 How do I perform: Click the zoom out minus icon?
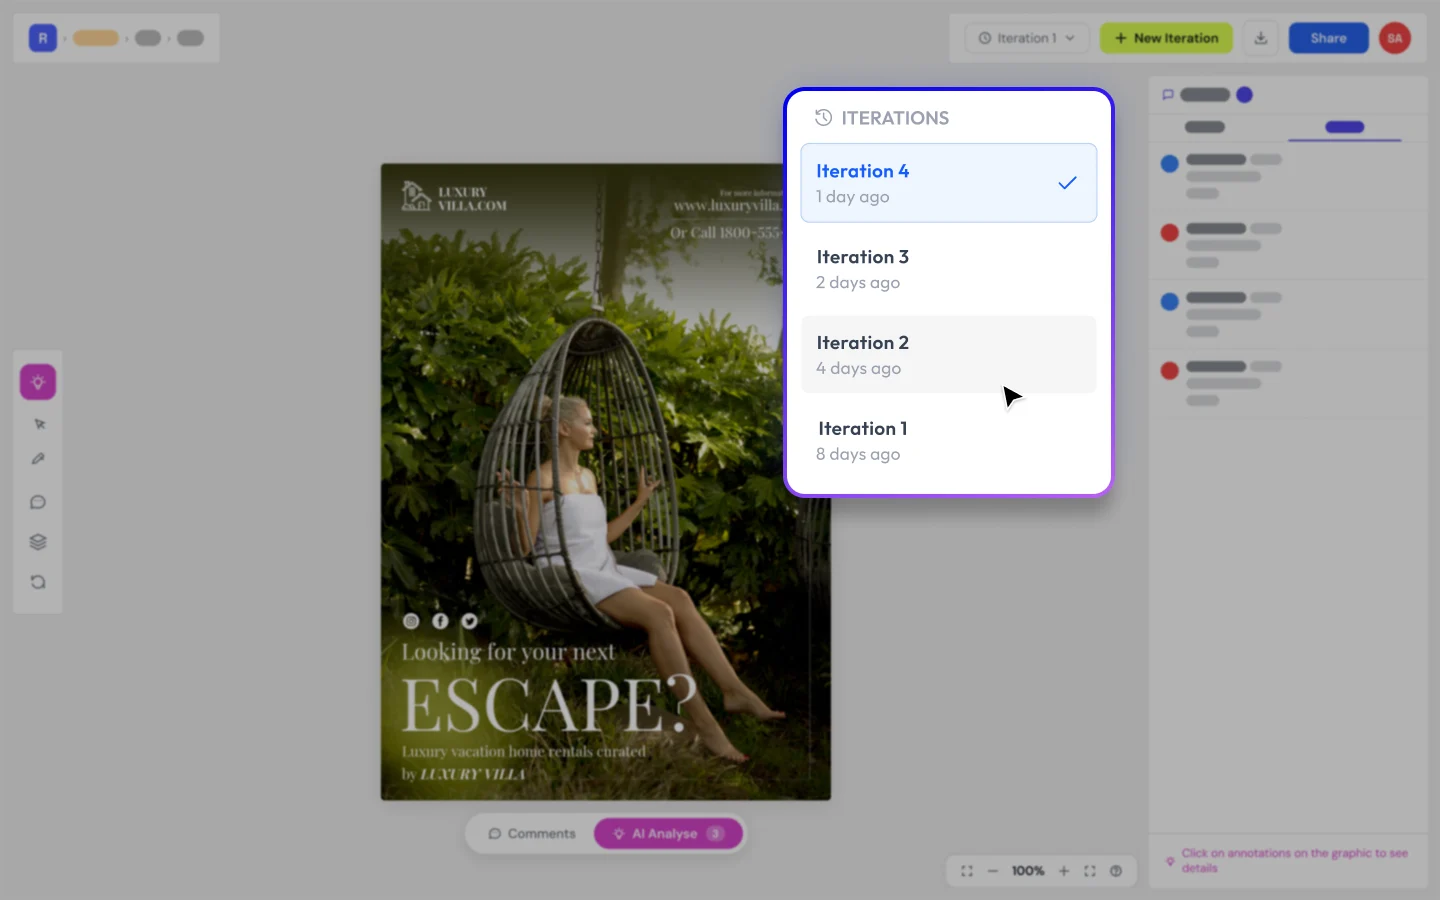993,871
